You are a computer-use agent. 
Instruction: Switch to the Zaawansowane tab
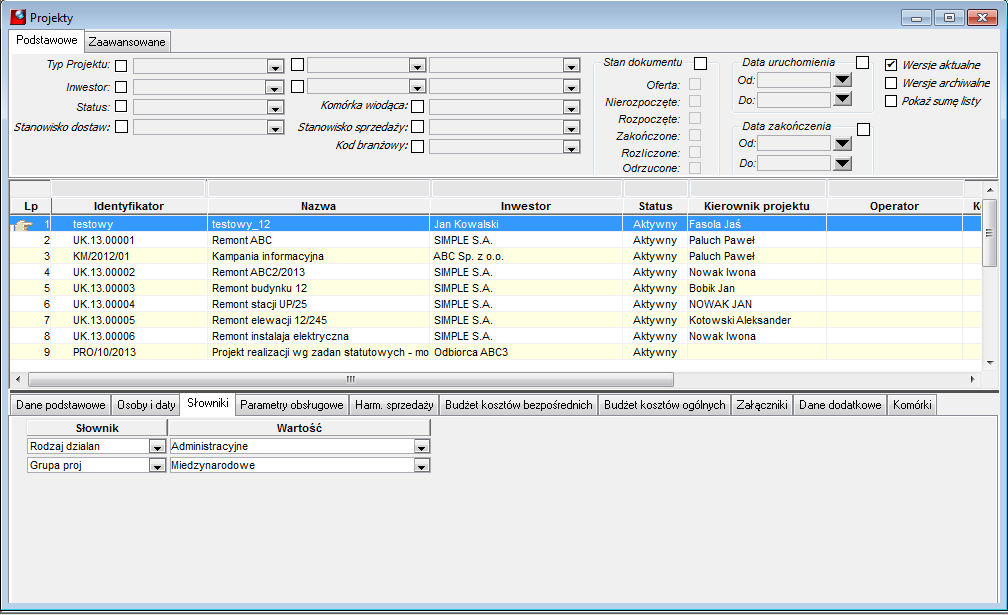click(127, 42)
